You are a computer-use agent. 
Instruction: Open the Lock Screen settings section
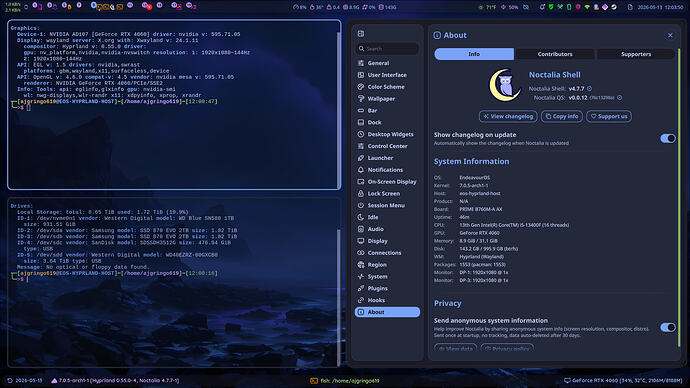(x=387, y=194)
